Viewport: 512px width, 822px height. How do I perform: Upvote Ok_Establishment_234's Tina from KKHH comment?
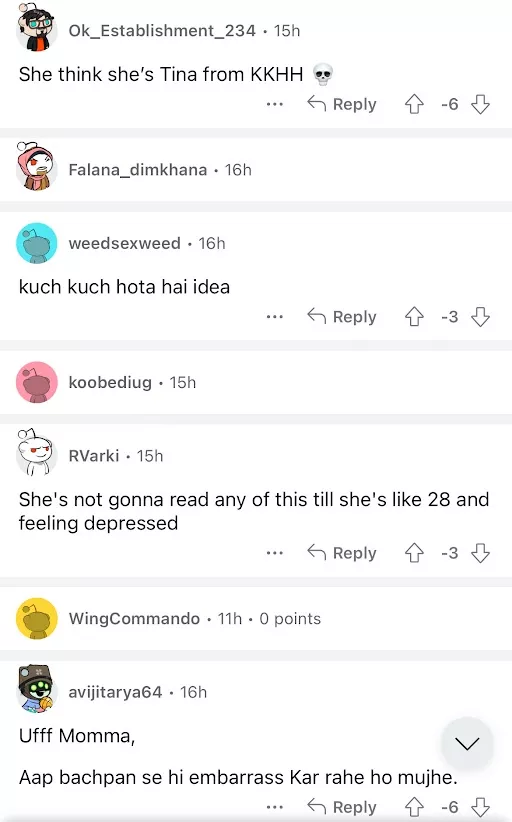coord(414,104)
